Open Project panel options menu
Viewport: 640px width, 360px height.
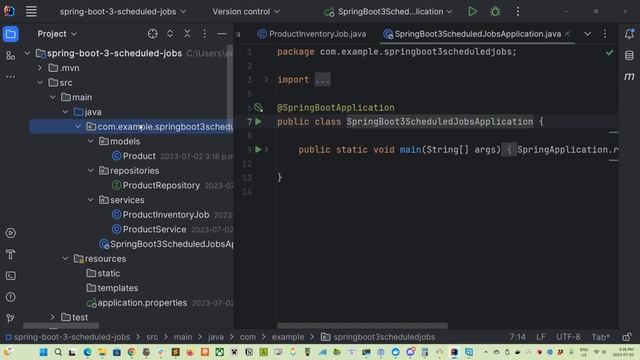pos(204,34)
